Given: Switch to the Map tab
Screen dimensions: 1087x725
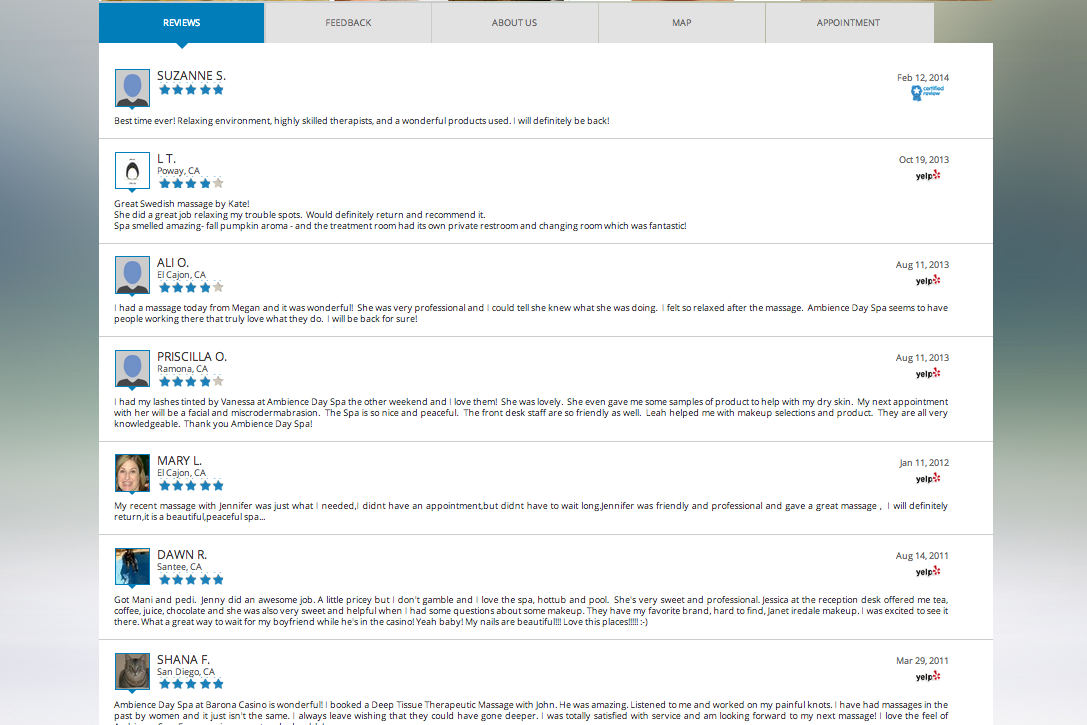Looking at the screenshot, I should tap(681, 23).
